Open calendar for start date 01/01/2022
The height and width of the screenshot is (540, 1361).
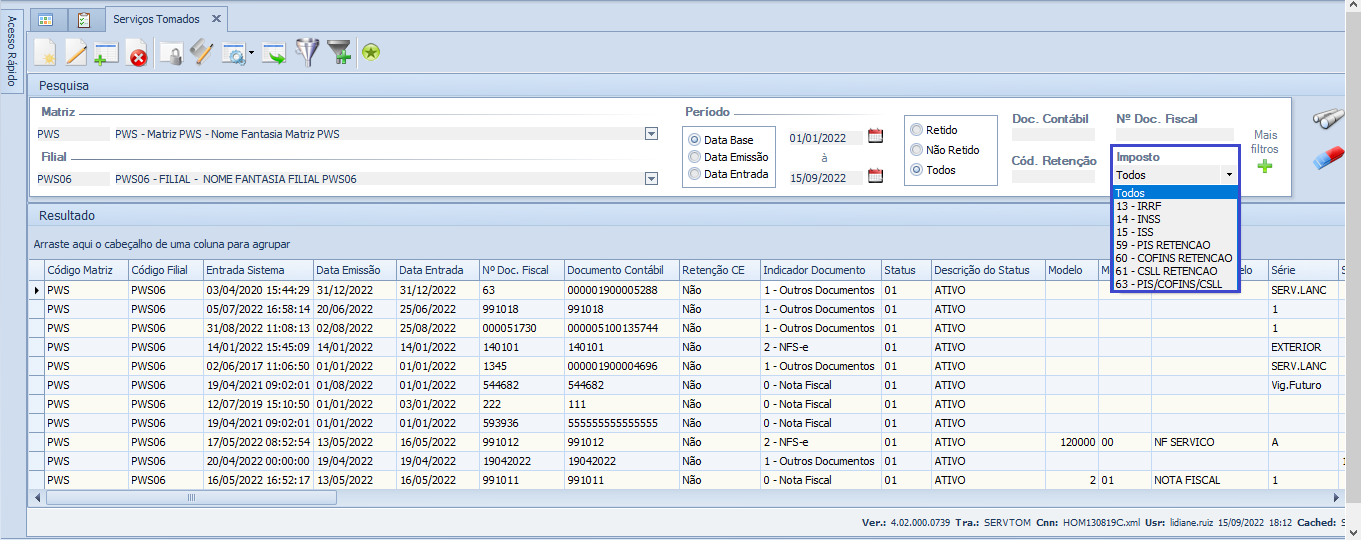tap(875, 137)
